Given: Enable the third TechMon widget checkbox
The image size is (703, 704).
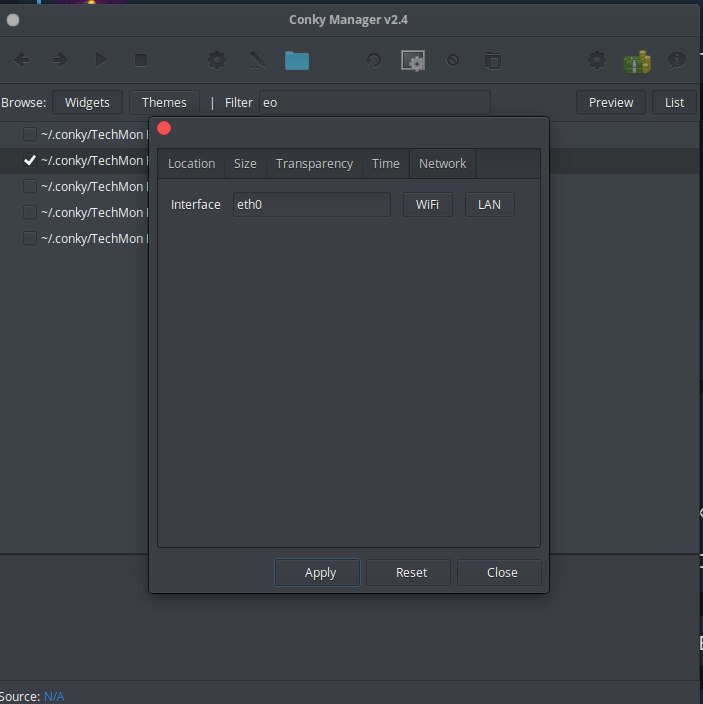Looking at the screenshot, I should click(30, 186).
